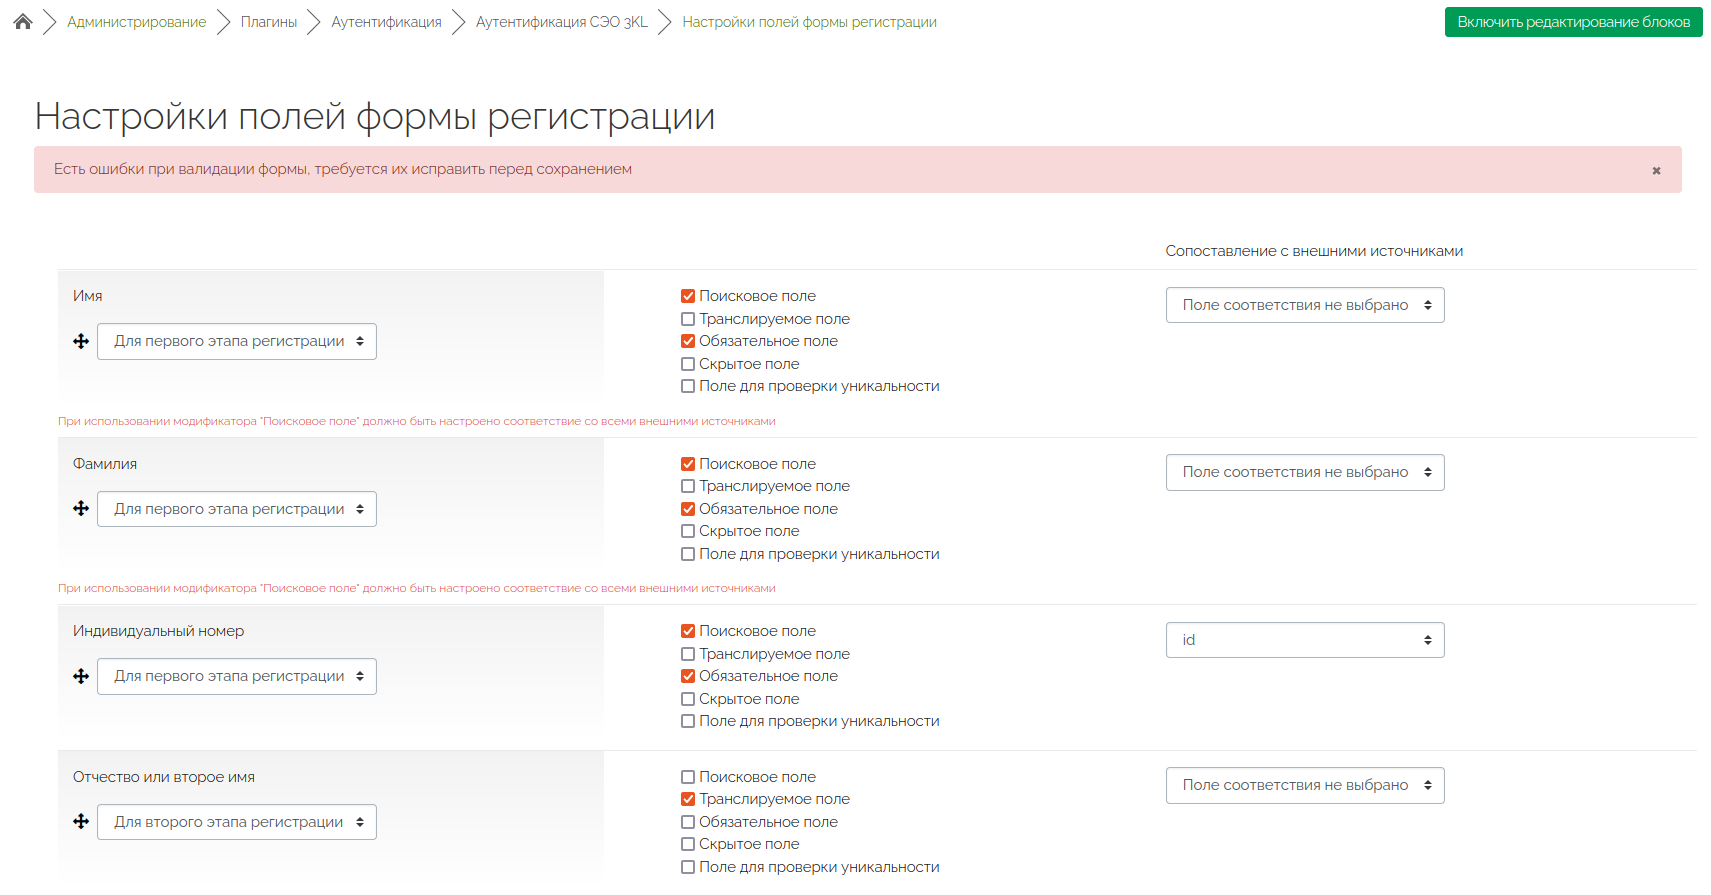
Task: Uncheck Обязательное поле for Фамилия
Action: tap(688, 509)
